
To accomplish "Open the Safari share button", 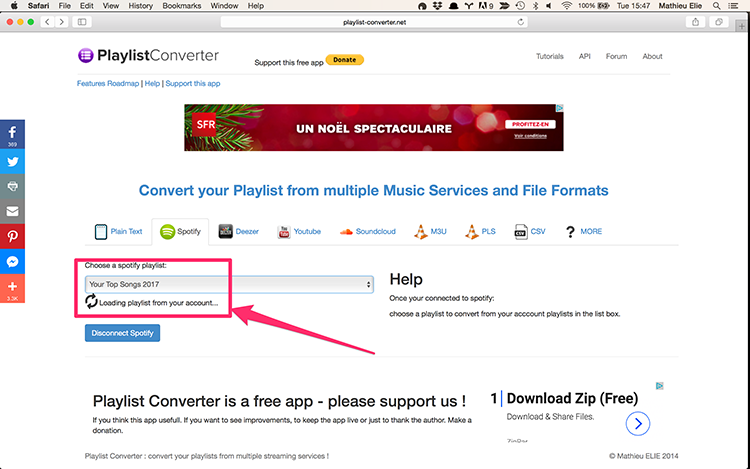I will 695,22.
